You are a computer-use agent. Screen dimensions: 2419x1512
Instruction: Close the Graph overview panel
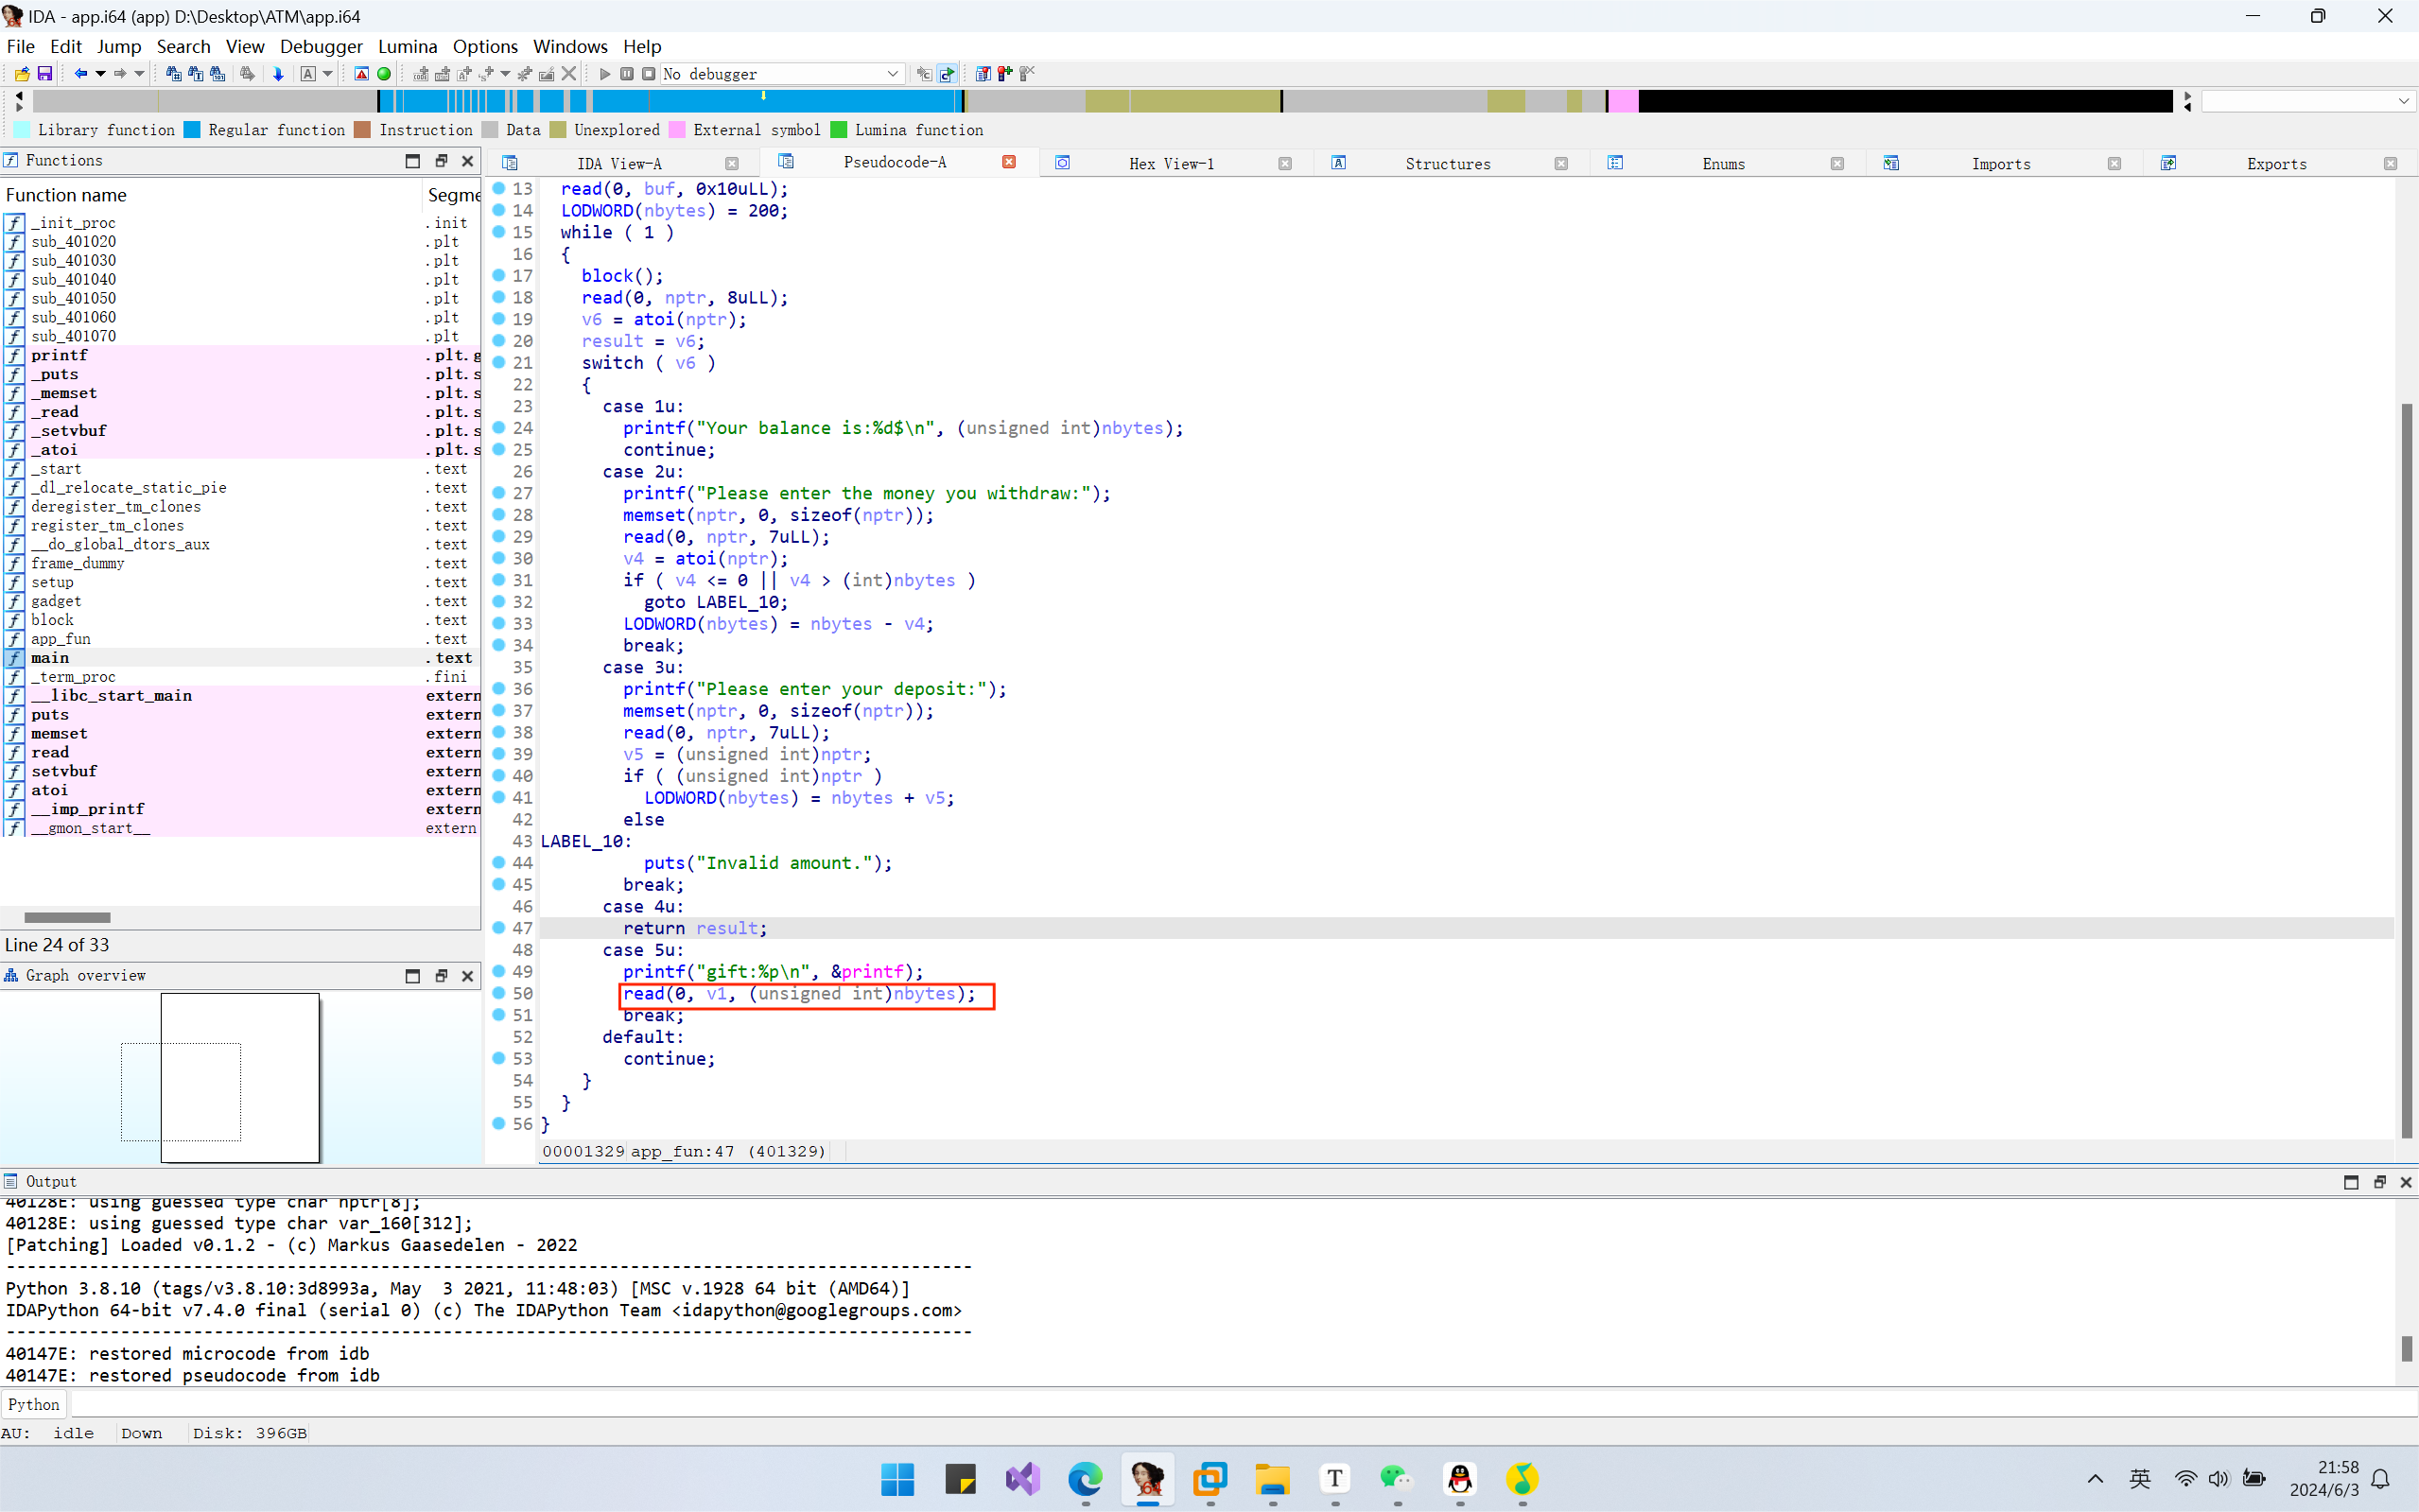tap(467, 976)
